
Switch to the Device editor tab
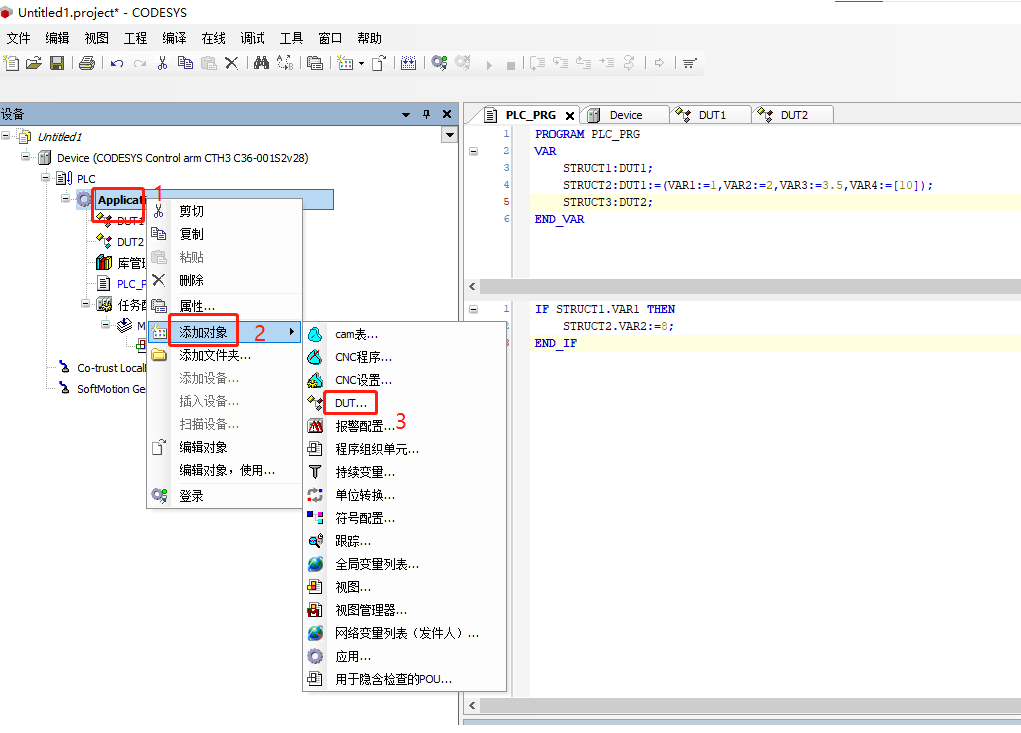625,115
